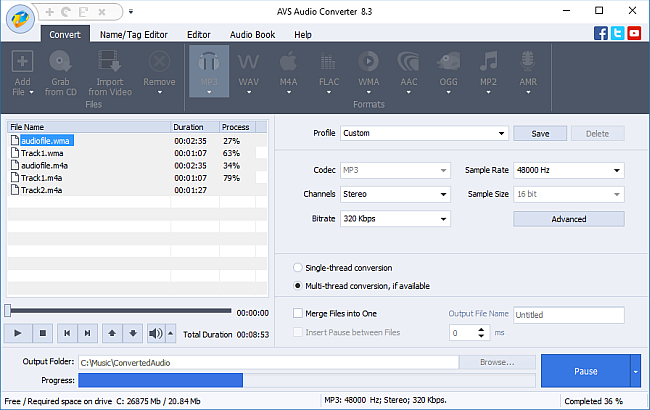
Task: Increase the pause milliseconds stepper
Action: pos(481,330)
